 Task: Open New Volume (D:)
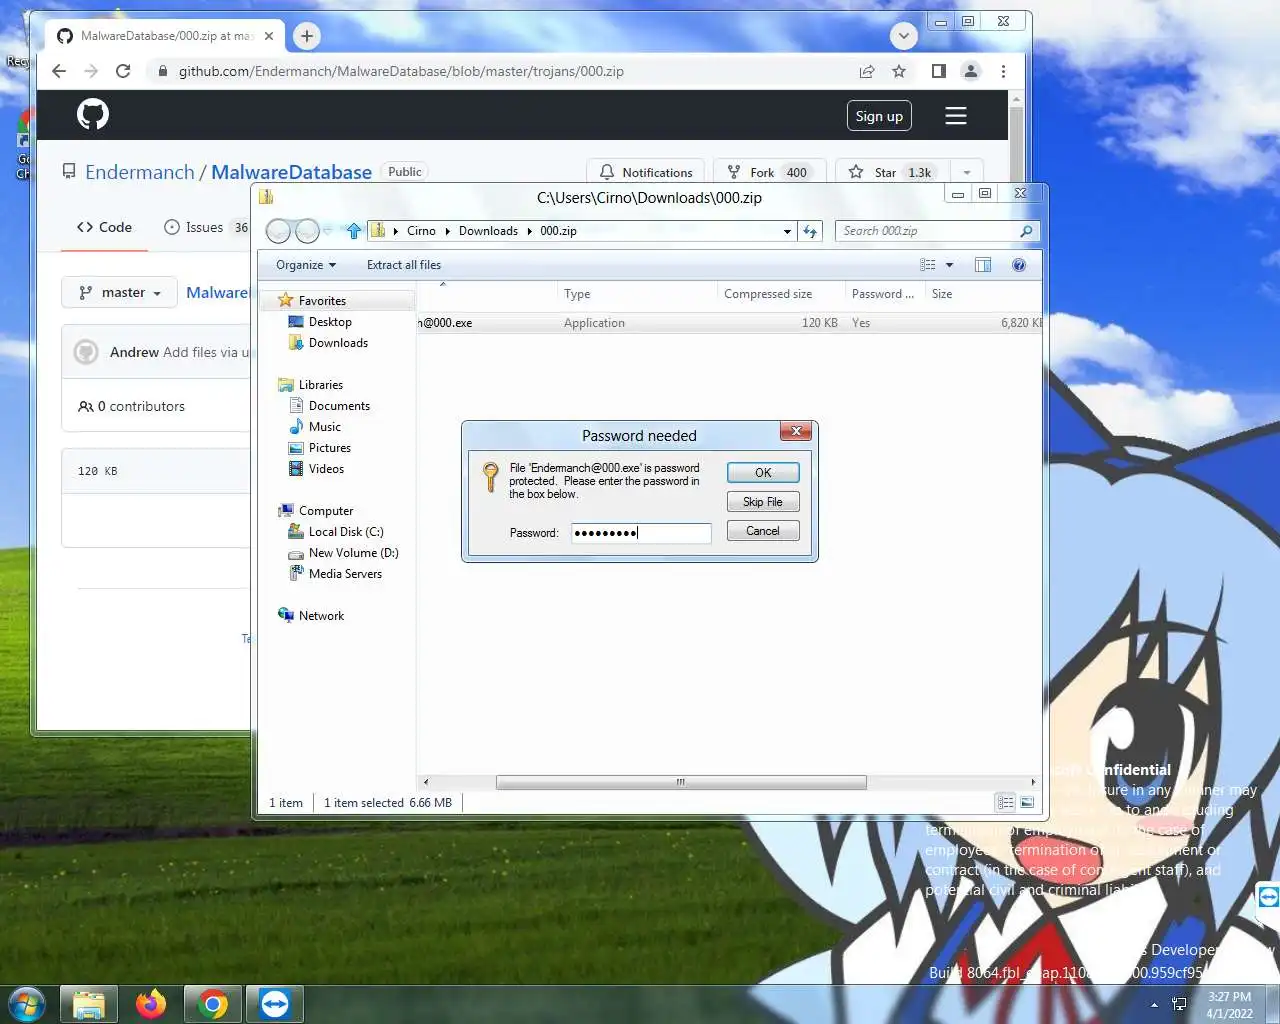click(x=353, y=553)
